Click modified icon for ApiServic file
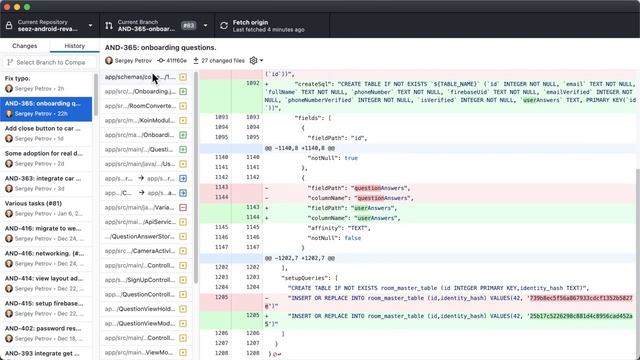 [x=183, y=222]
